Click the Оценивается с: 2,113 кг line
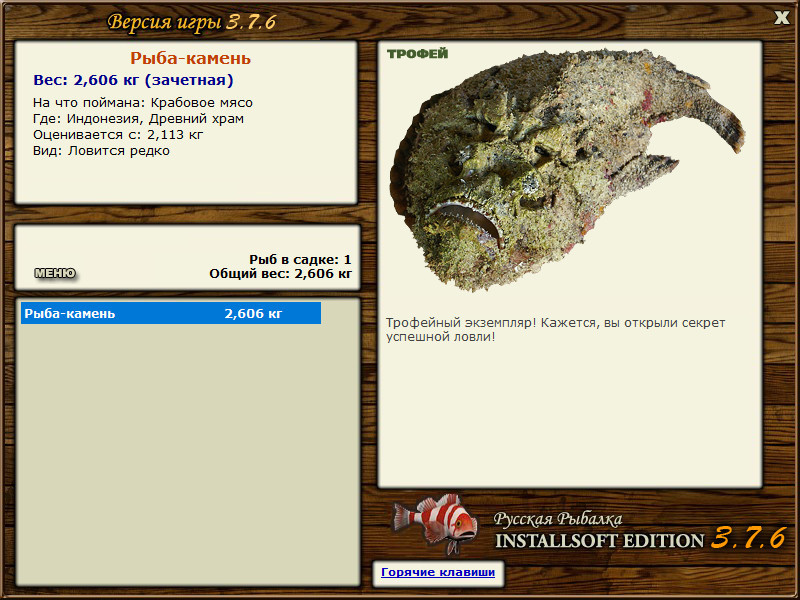800x600 pixels. tap(118, 135)
